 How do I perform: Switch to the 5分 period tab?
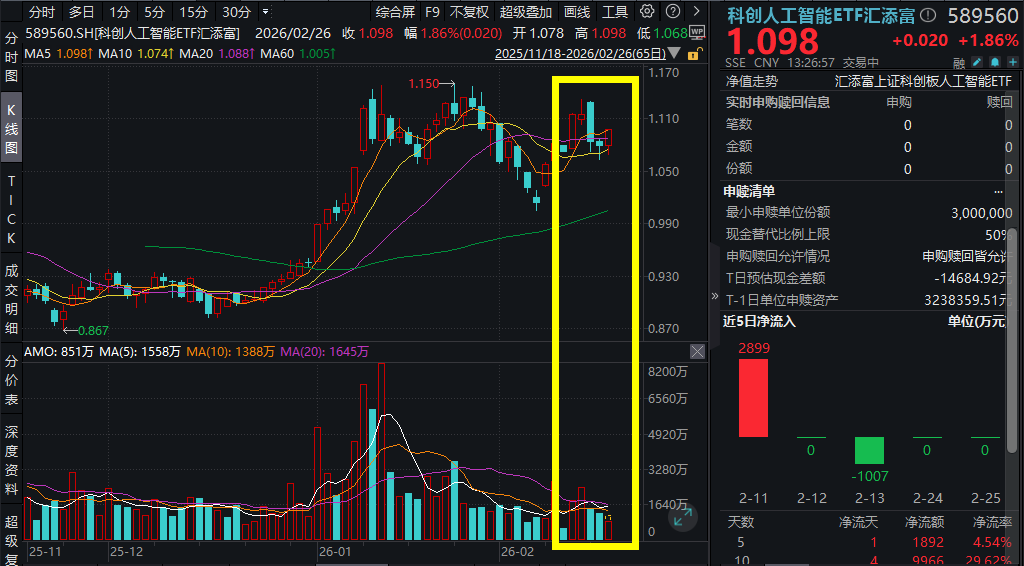coord(154,12)
